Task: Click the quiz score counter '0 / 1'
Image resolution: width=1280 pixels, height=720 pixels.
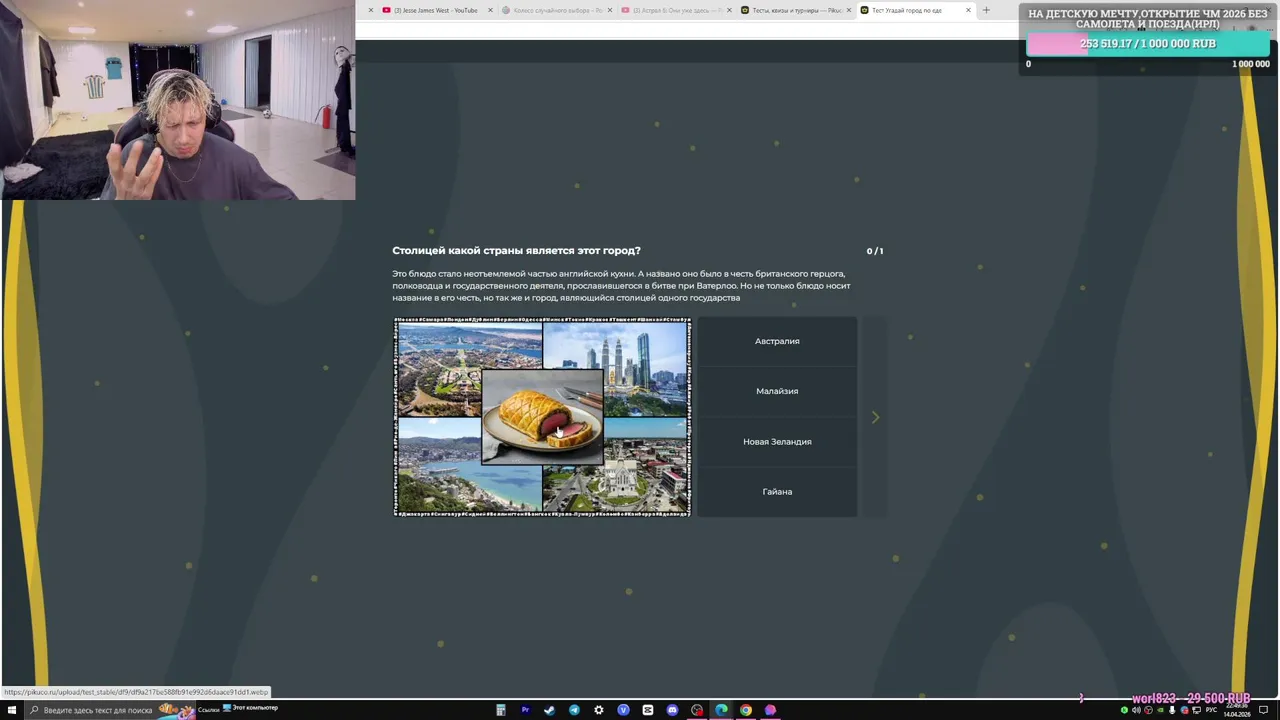Action: 875,251
